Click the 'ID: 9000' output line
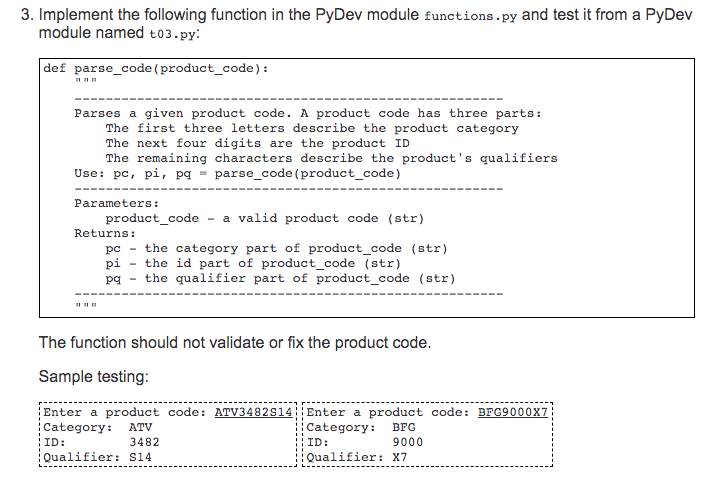 coord(365,442)
